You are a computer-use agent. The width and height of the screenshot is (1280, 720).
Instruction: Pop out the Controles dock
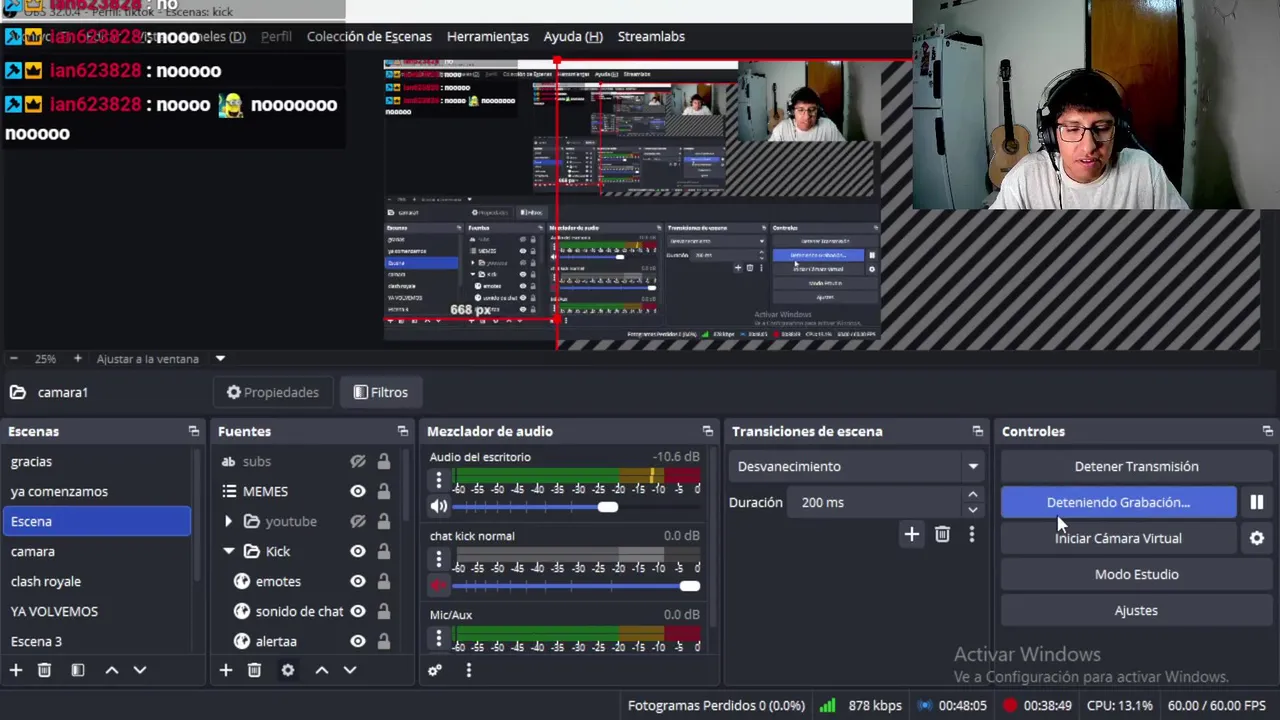(x=1268, y=431)
